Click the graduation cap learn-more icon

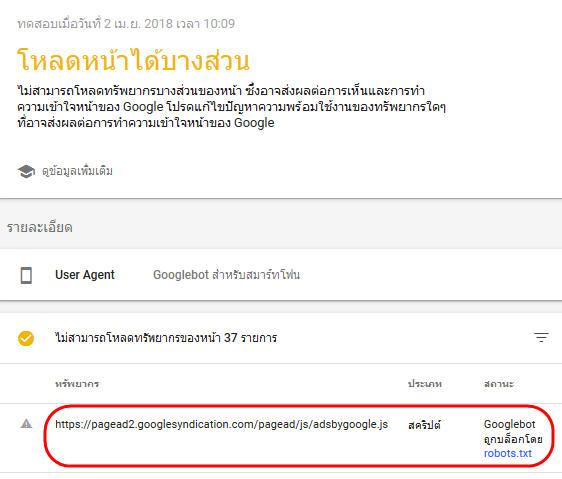[x=26, y=171]
